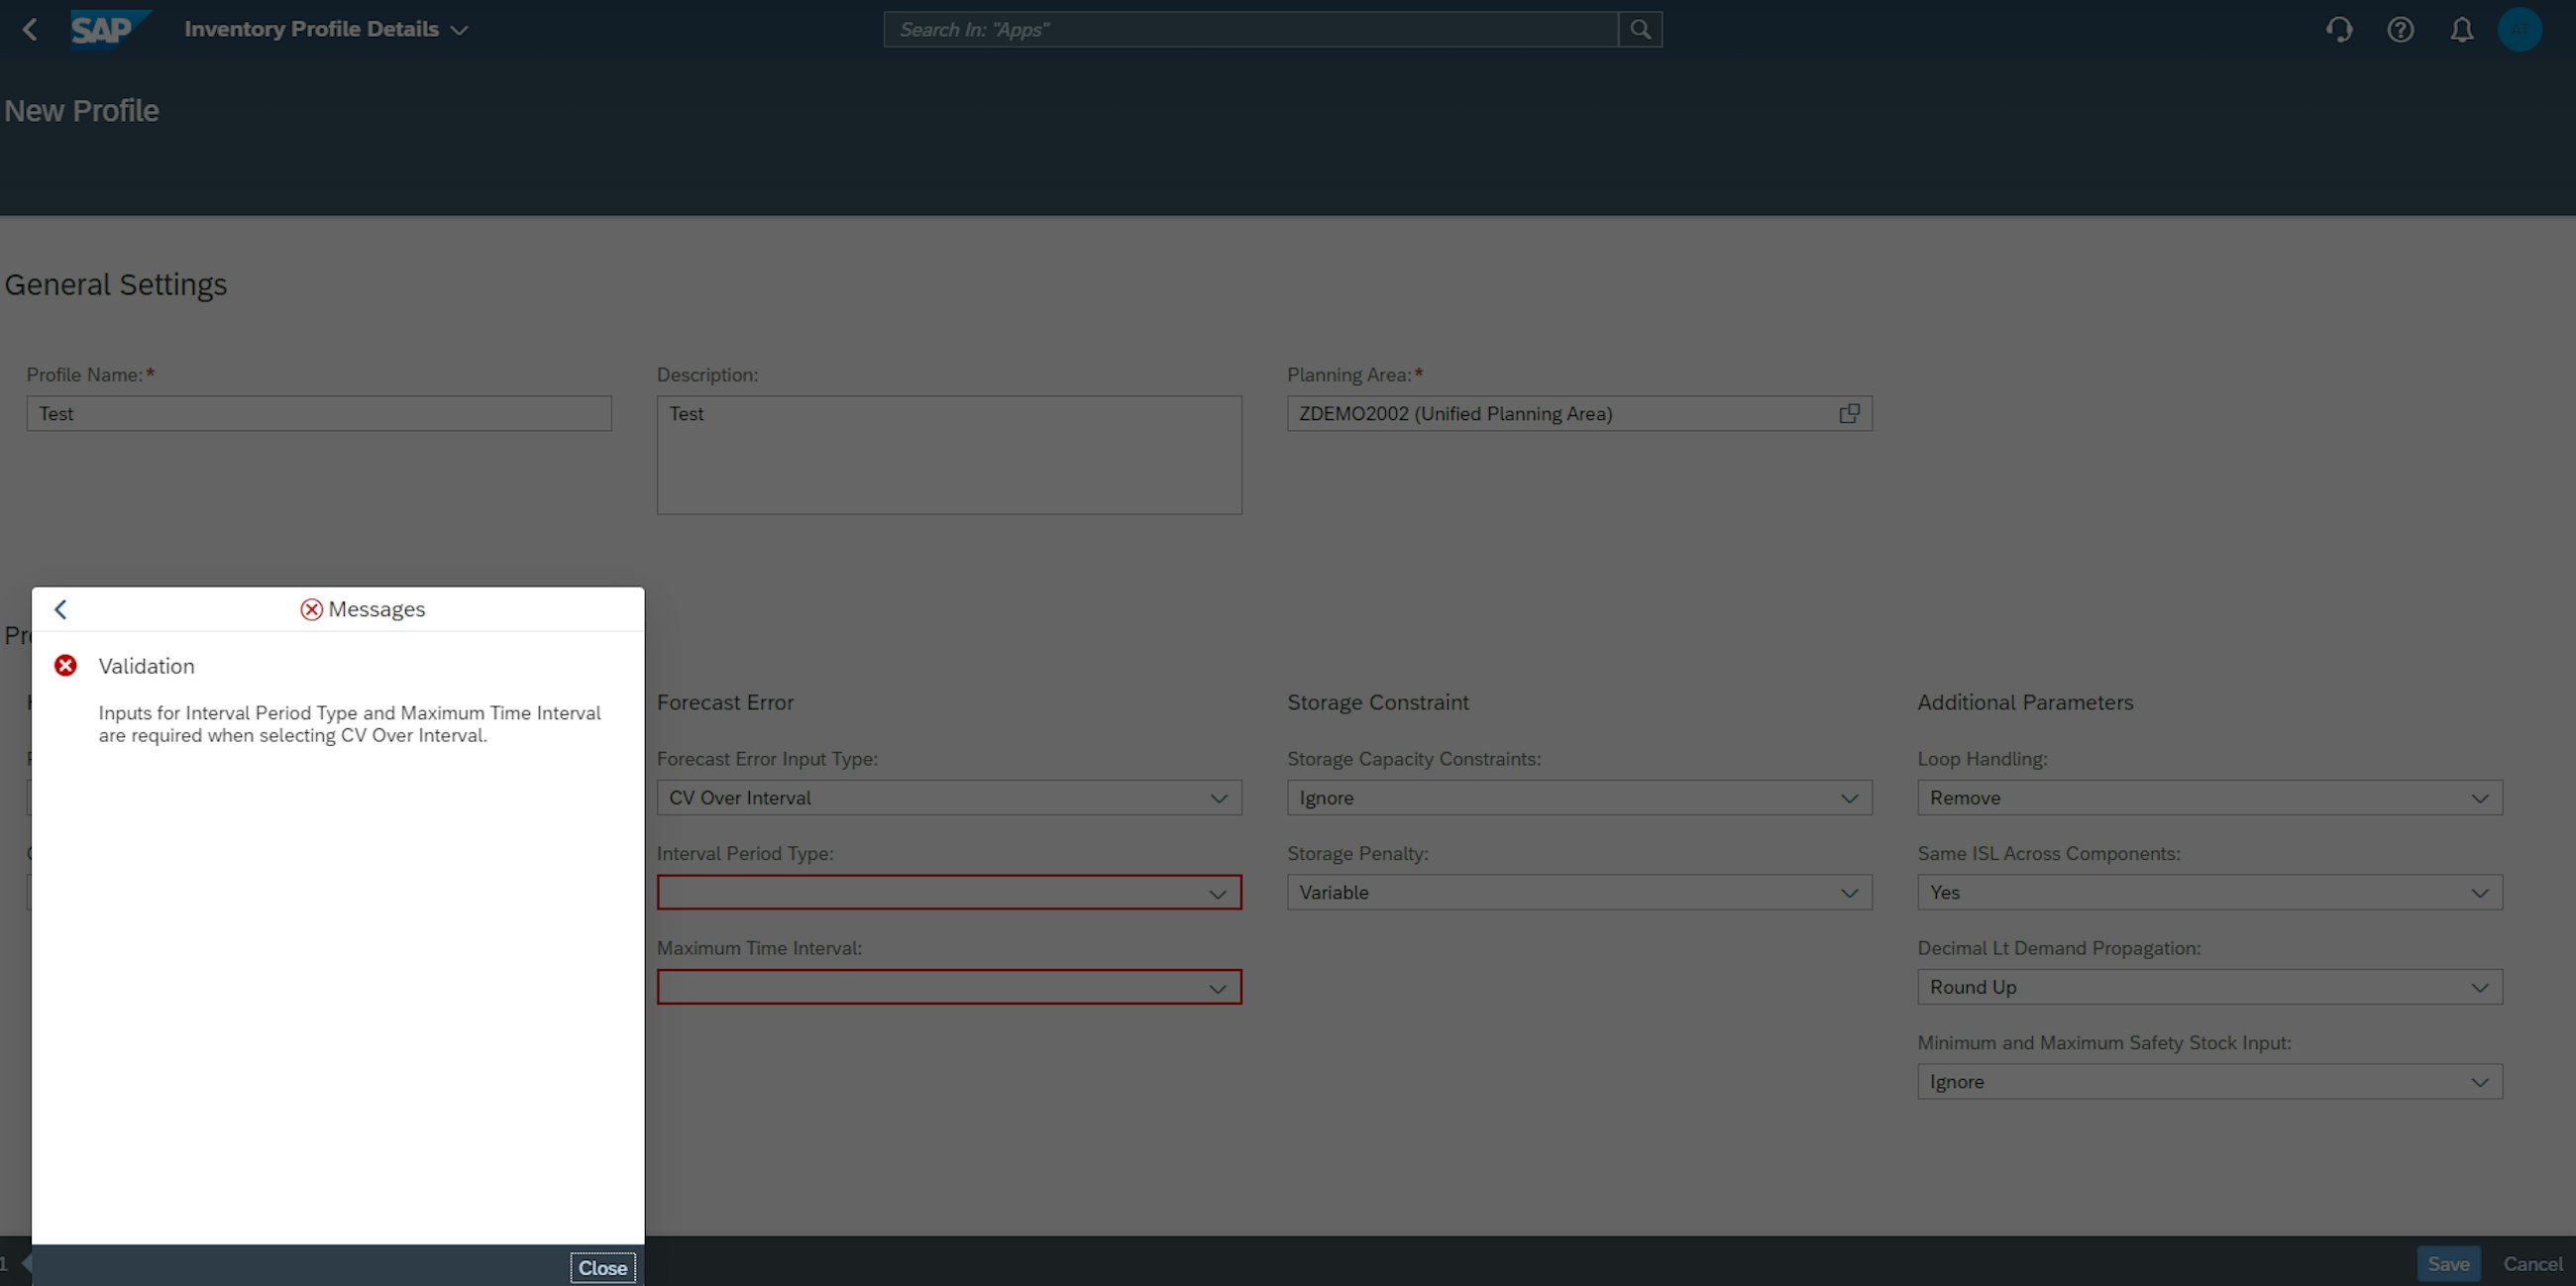Image resolution: width=2576 pixels, height=1286 pixels.
Task: Open Interval Period Type dropdown
Action: coord(1217,893)
